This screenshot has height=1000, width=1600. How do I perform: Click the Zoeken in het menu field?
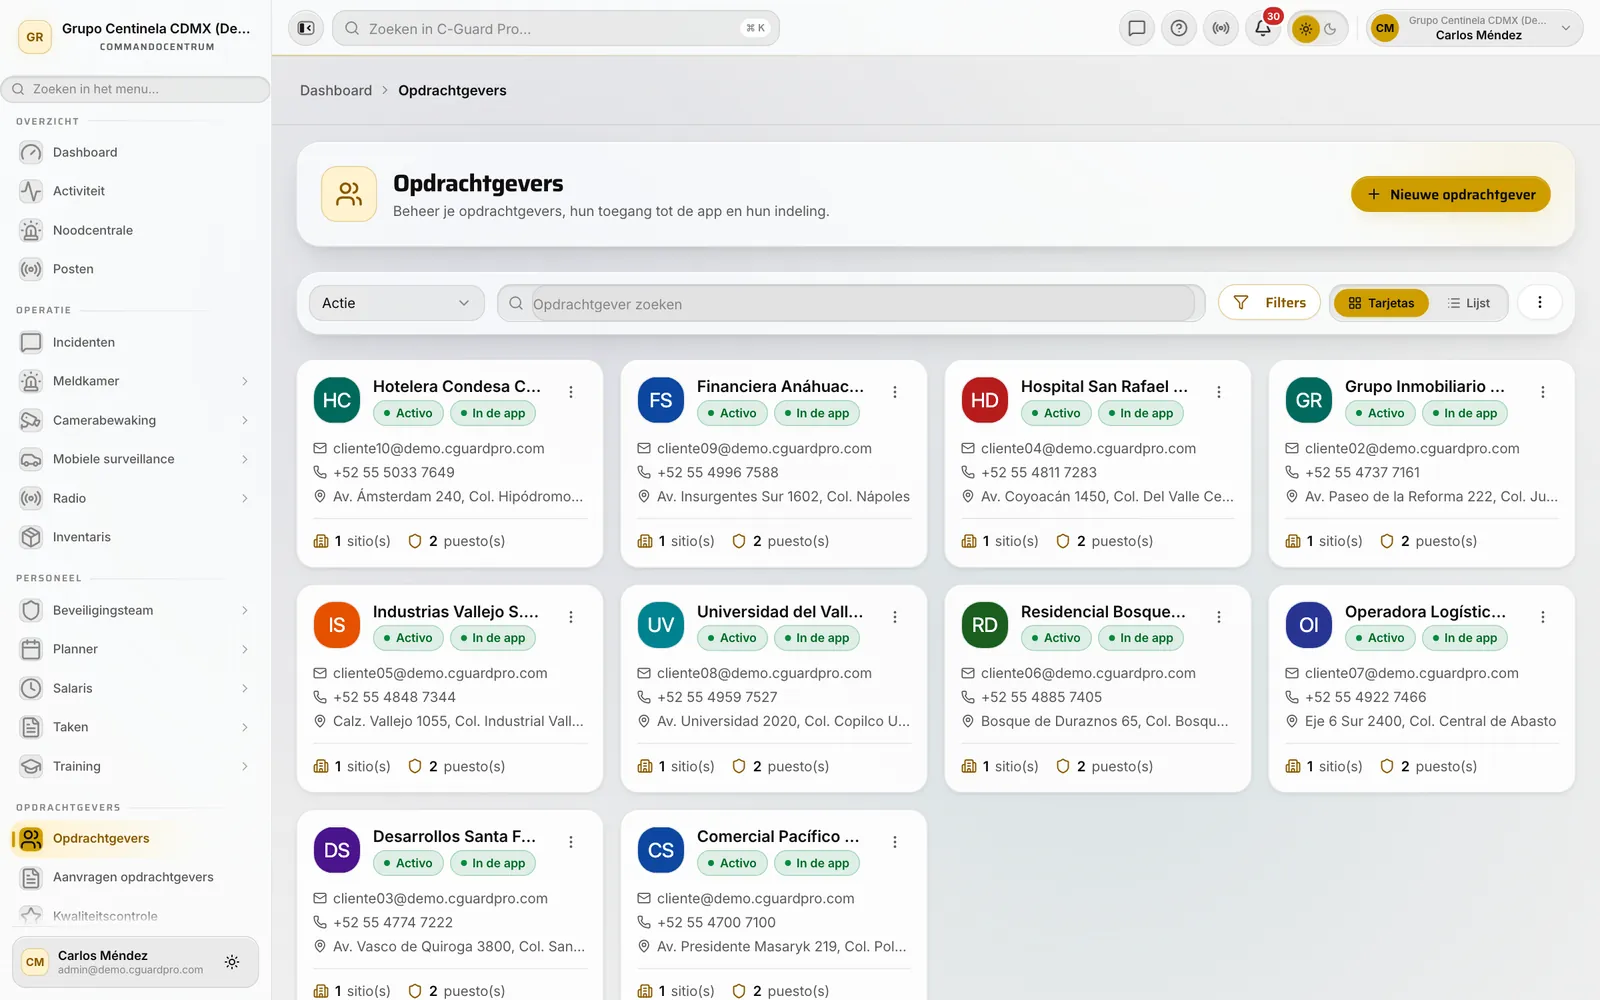click(135, 89)
